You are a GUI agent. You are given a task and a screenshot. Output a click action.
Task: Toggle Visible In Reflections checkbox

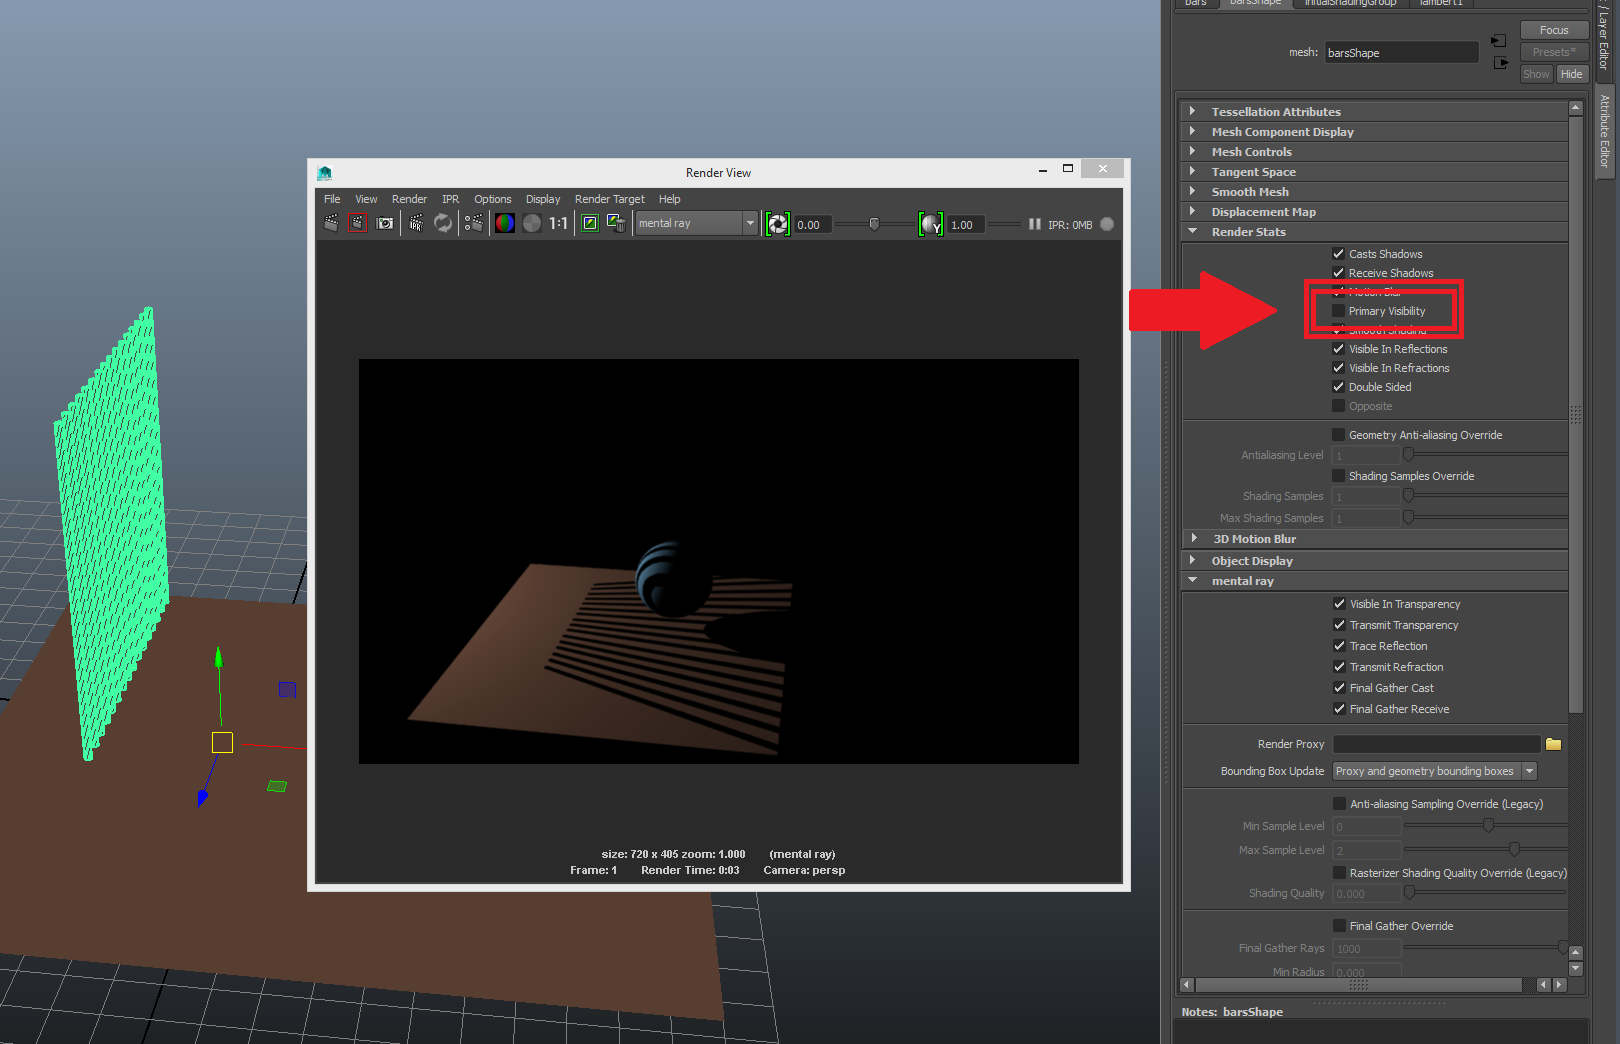[x=1339, y=349]
